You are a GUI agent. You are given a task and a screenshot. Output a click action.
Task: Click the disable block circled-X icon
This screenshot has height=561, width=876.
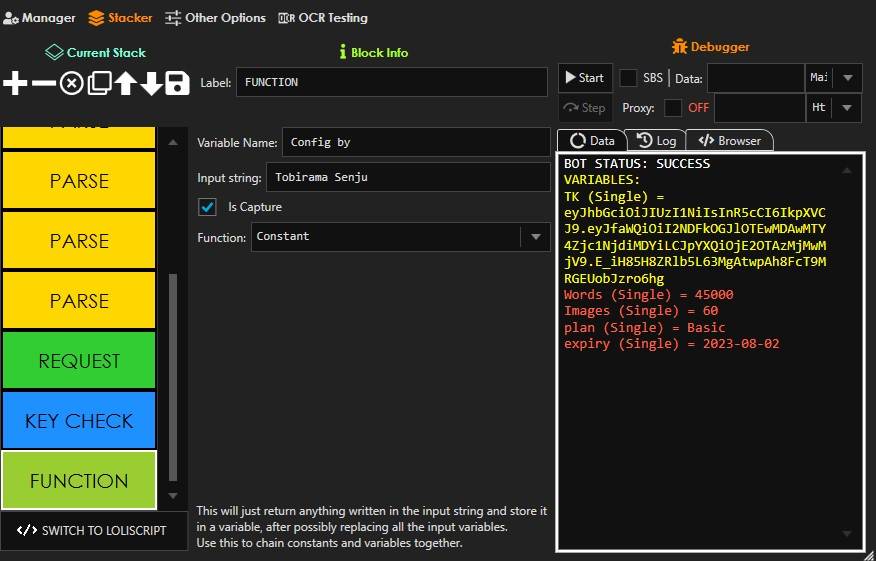tap(71, 84)
